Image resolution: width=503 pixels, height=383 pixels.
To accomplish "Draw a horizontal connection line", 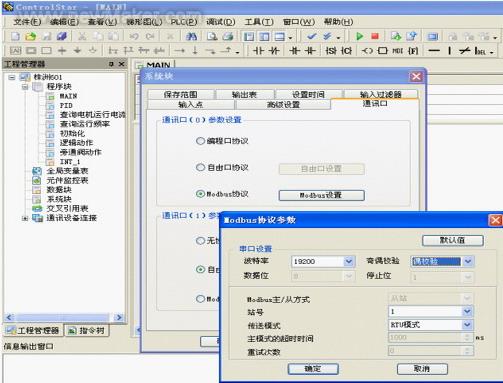I will [434, 51].
